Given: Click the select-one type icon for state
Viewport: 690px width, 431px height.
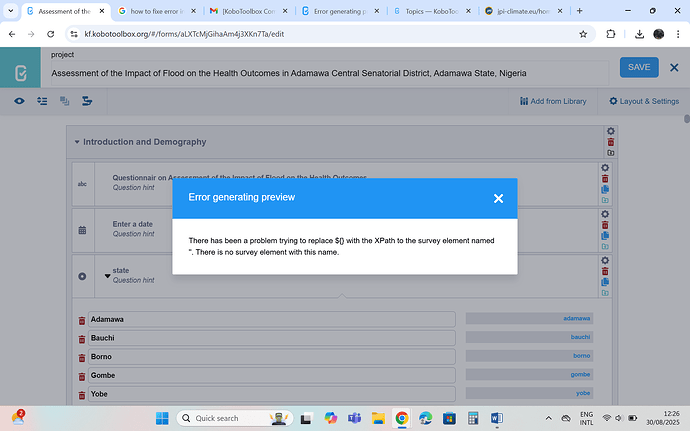Looking at the screenshot, I should [x=82, y=276].
